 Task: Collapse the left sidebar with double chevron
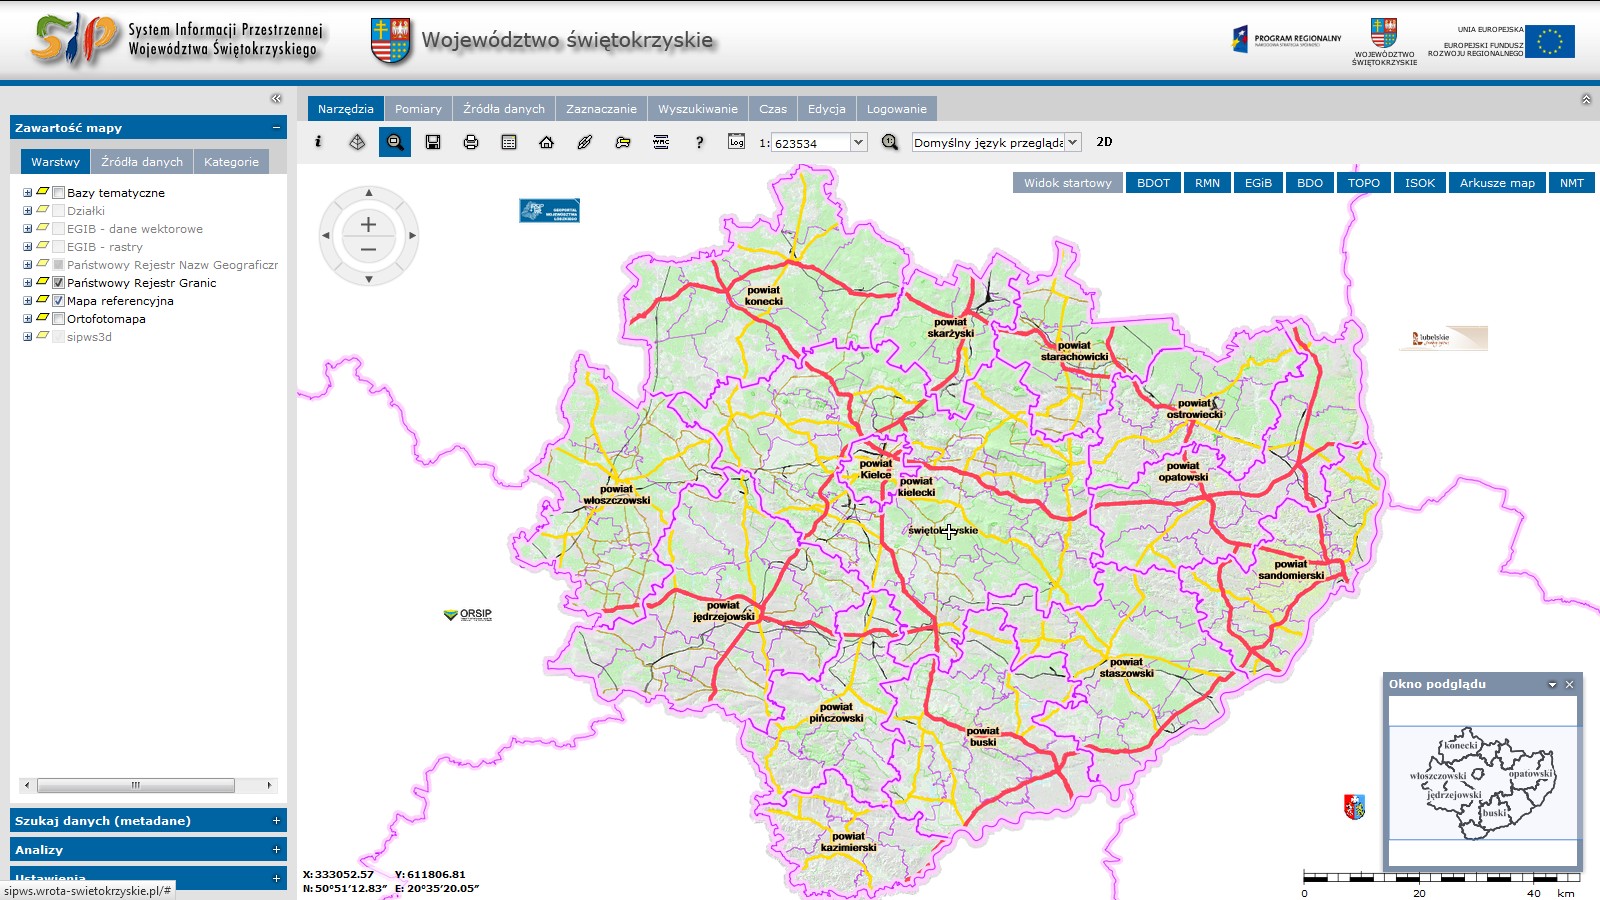276,98
